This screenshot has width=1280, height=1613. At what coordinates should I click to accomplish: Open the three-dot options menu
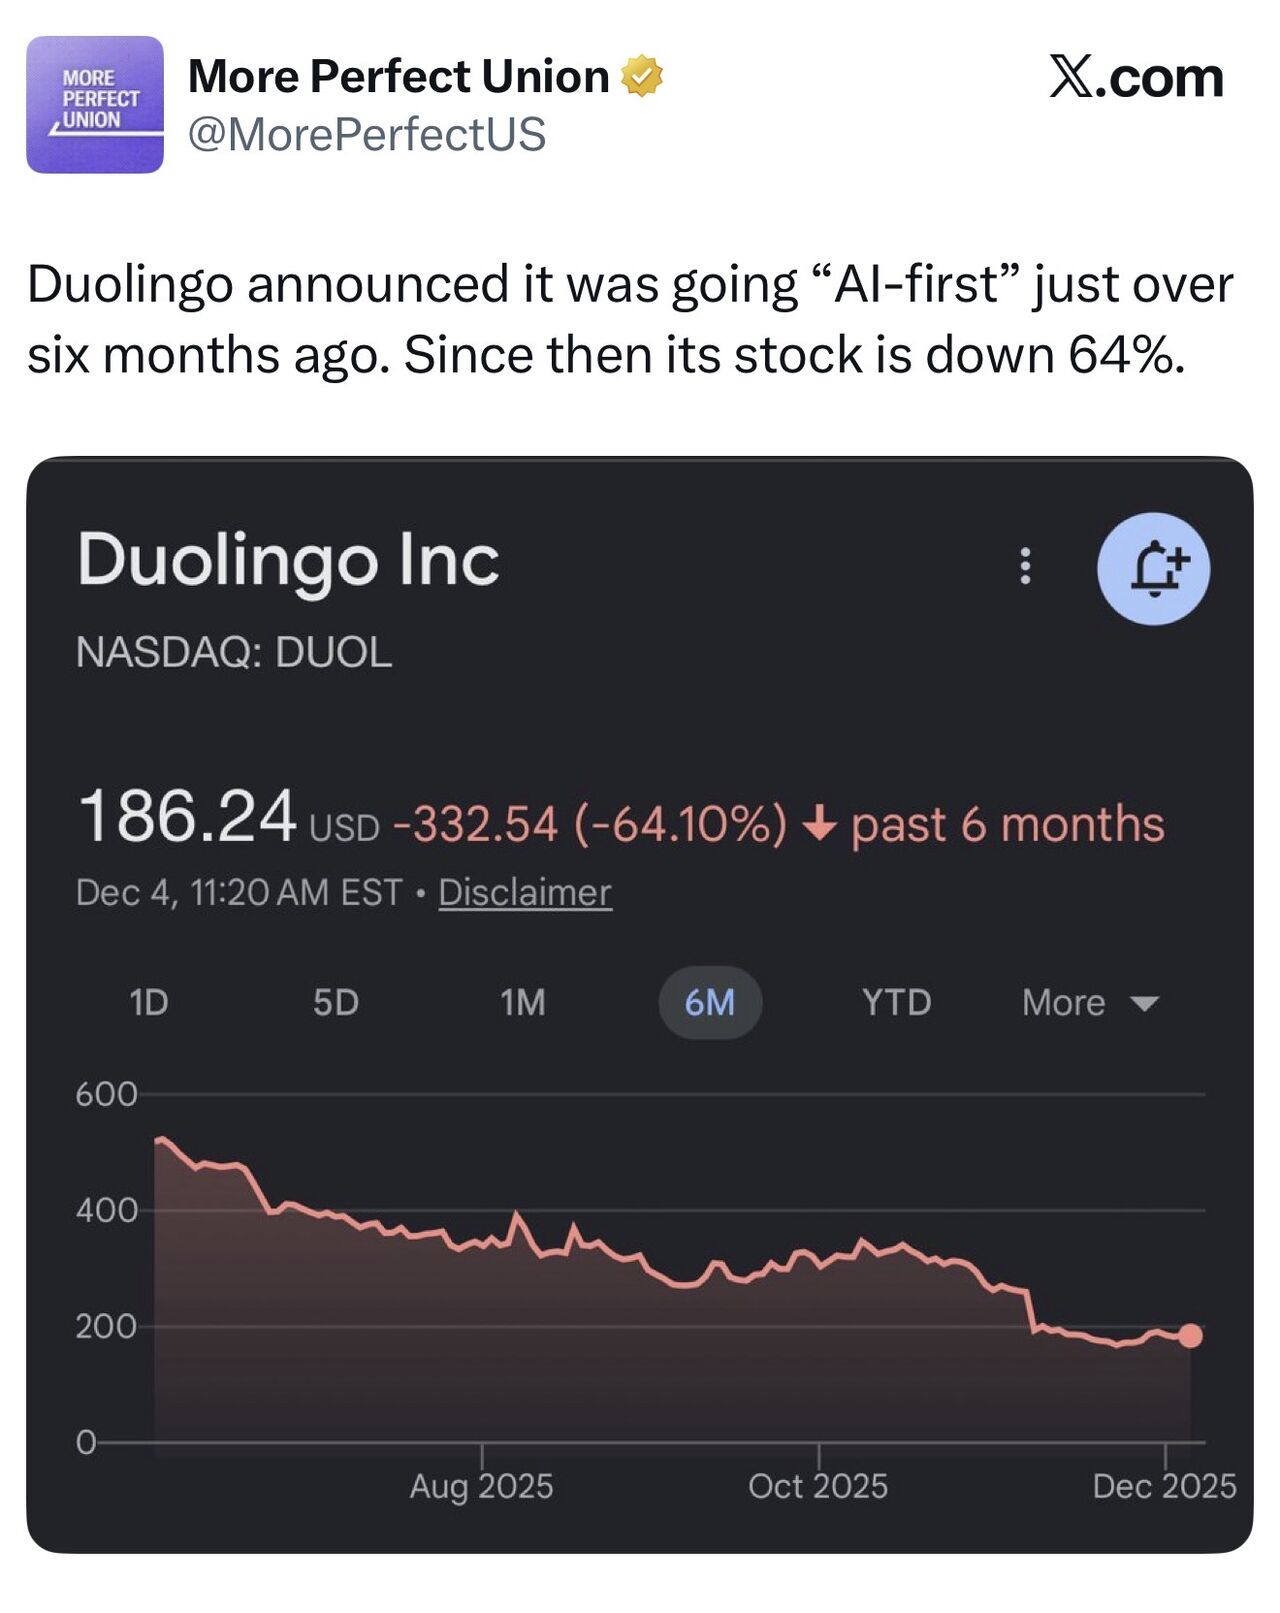pyautogui.click(x=1024, y=566)
